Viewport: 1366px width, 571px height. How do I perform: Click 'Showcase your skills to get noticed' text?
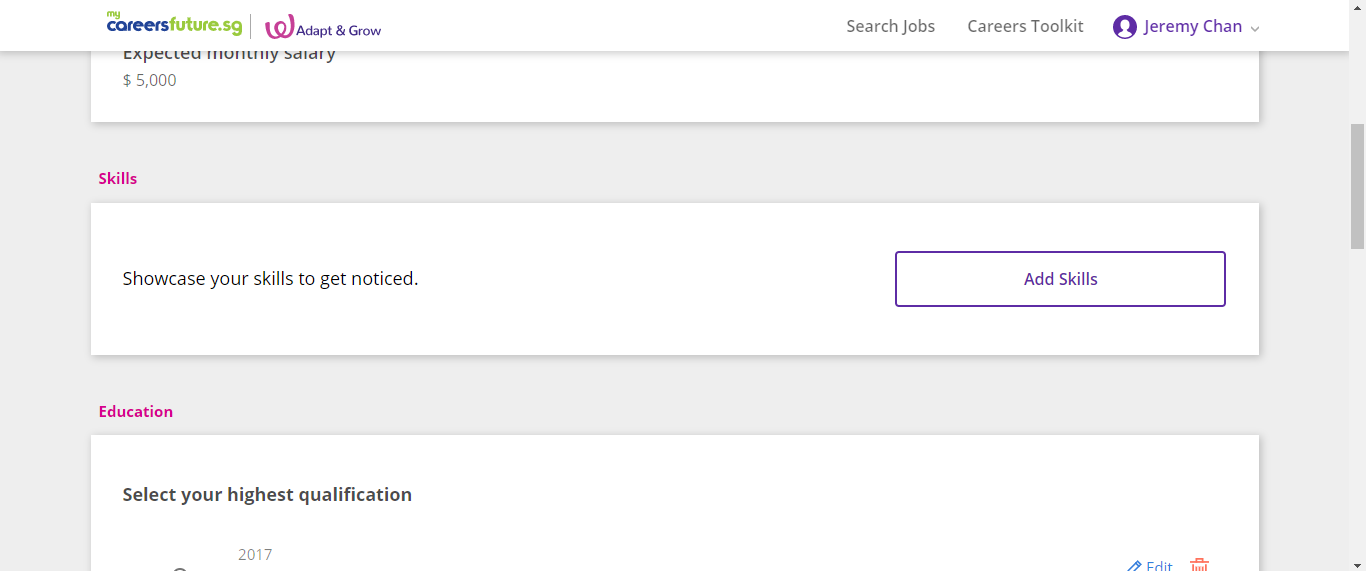(270, 279)
